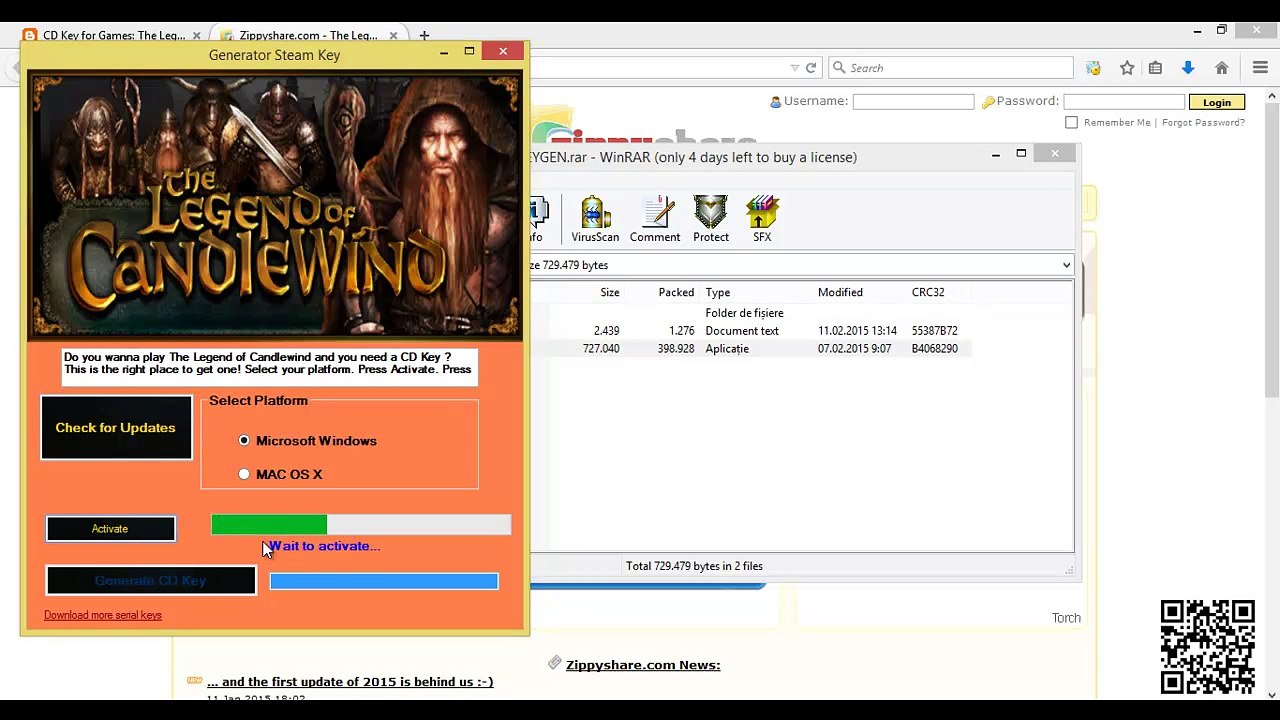Switch to the Zippyshare.com tab
The width and height of the screenshot is (1280, 720).
(x=310, y=35)
